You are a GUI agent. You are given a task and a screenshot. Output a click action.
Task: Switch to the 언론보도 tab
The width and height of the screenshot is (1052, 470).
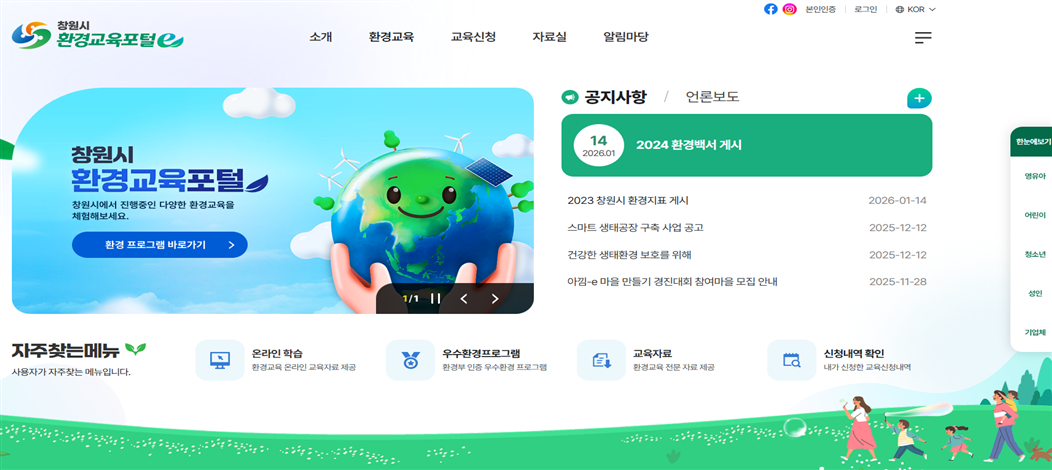tap(713, 97)
